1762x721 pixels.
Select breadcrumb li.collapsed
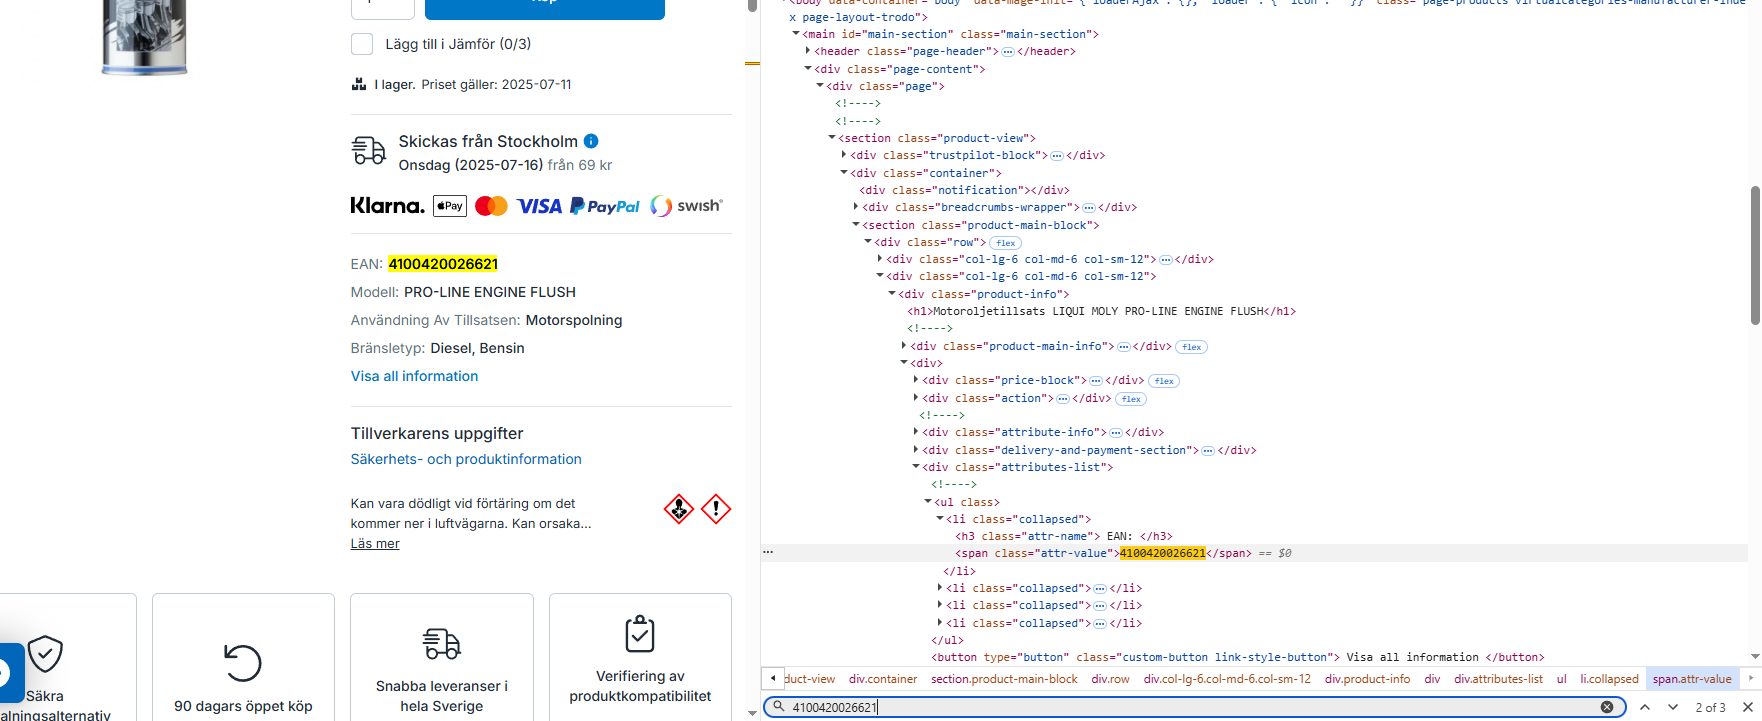1609,679
